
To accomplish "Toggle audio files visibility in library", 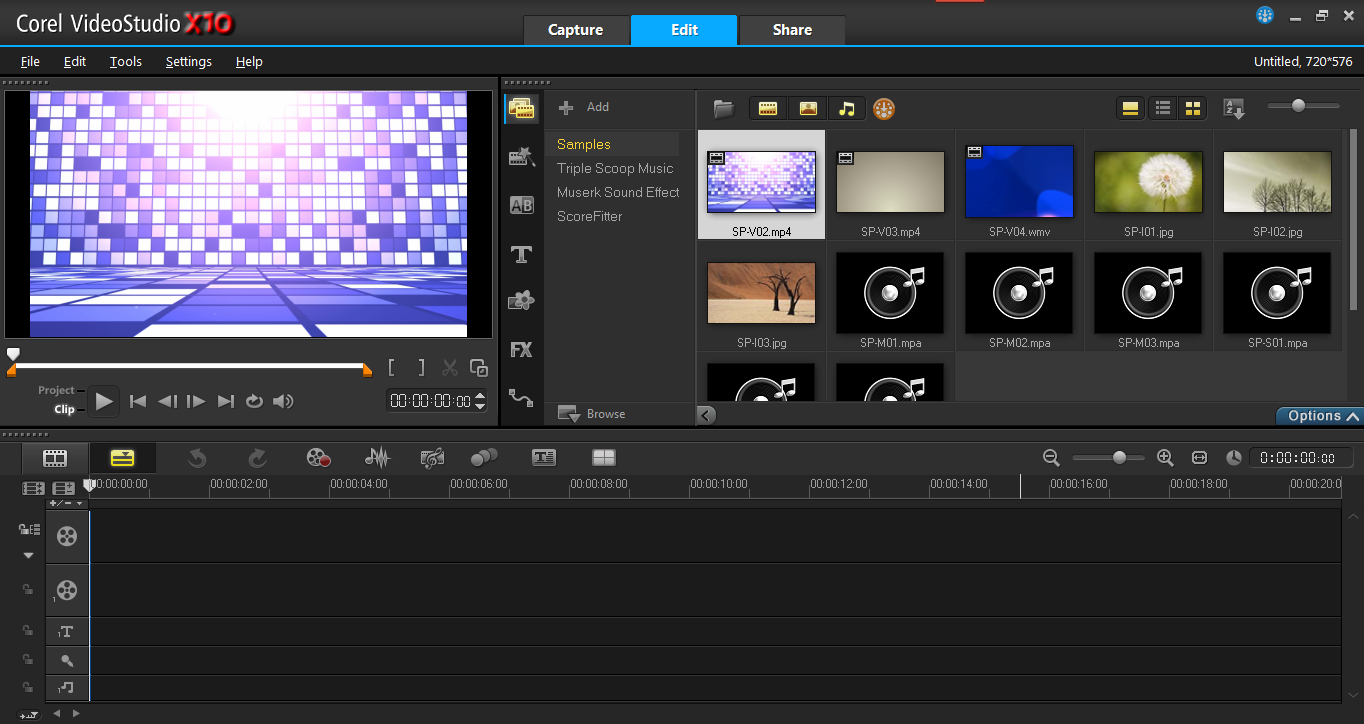I will pyautogui.click(x=847, y=109).
